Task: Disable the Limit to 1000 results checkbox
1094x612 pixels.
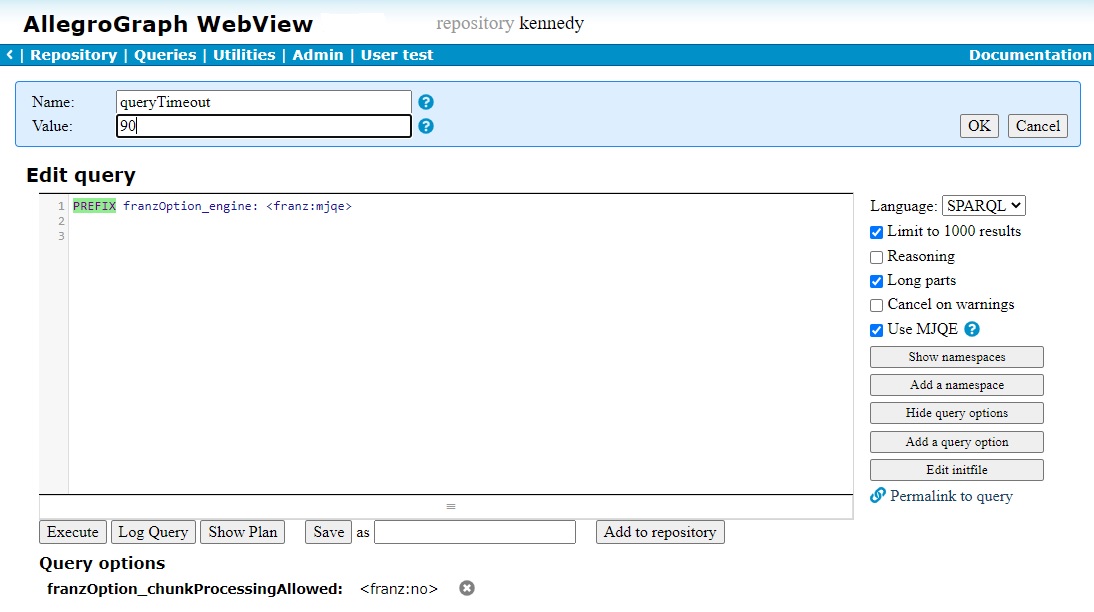Action: click(x=876, y=232)
